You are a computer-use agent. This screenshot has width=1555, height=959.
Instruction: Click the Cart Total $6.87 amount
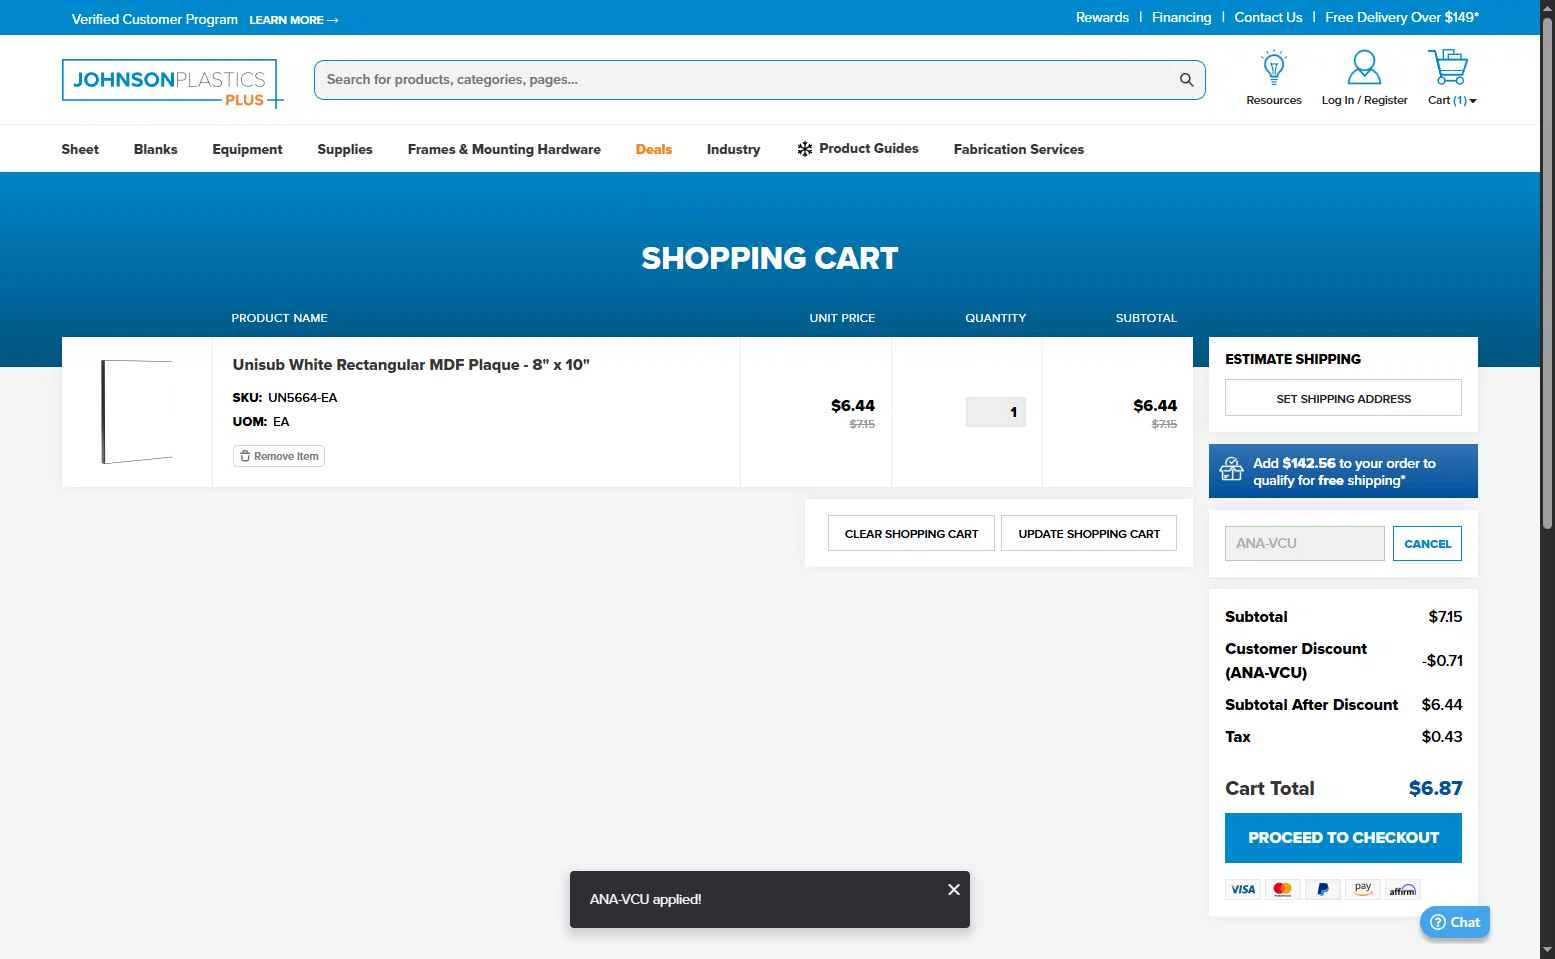[x=1435, y=788]
